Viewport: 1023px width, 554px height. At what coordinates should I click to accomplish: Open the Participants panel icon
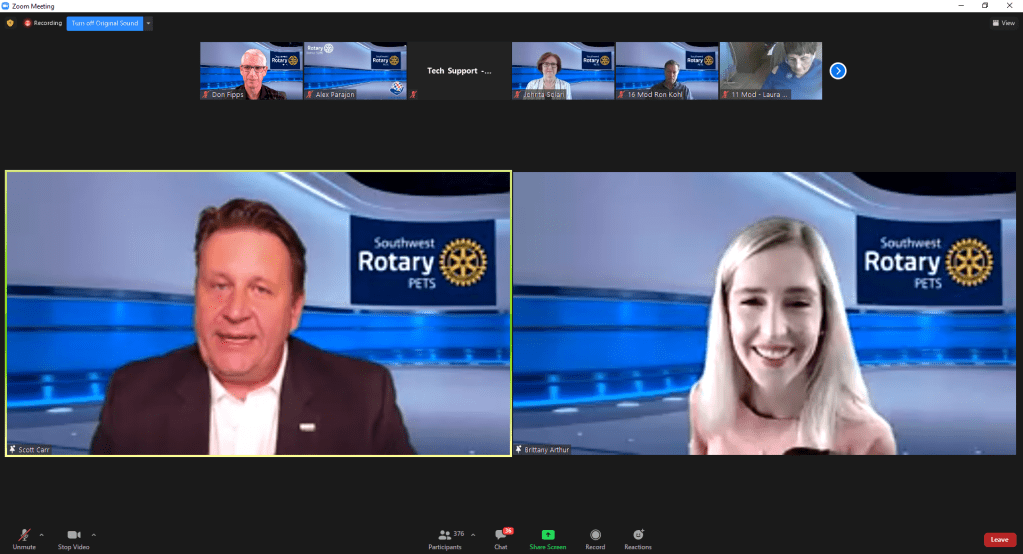pos(445,535)
